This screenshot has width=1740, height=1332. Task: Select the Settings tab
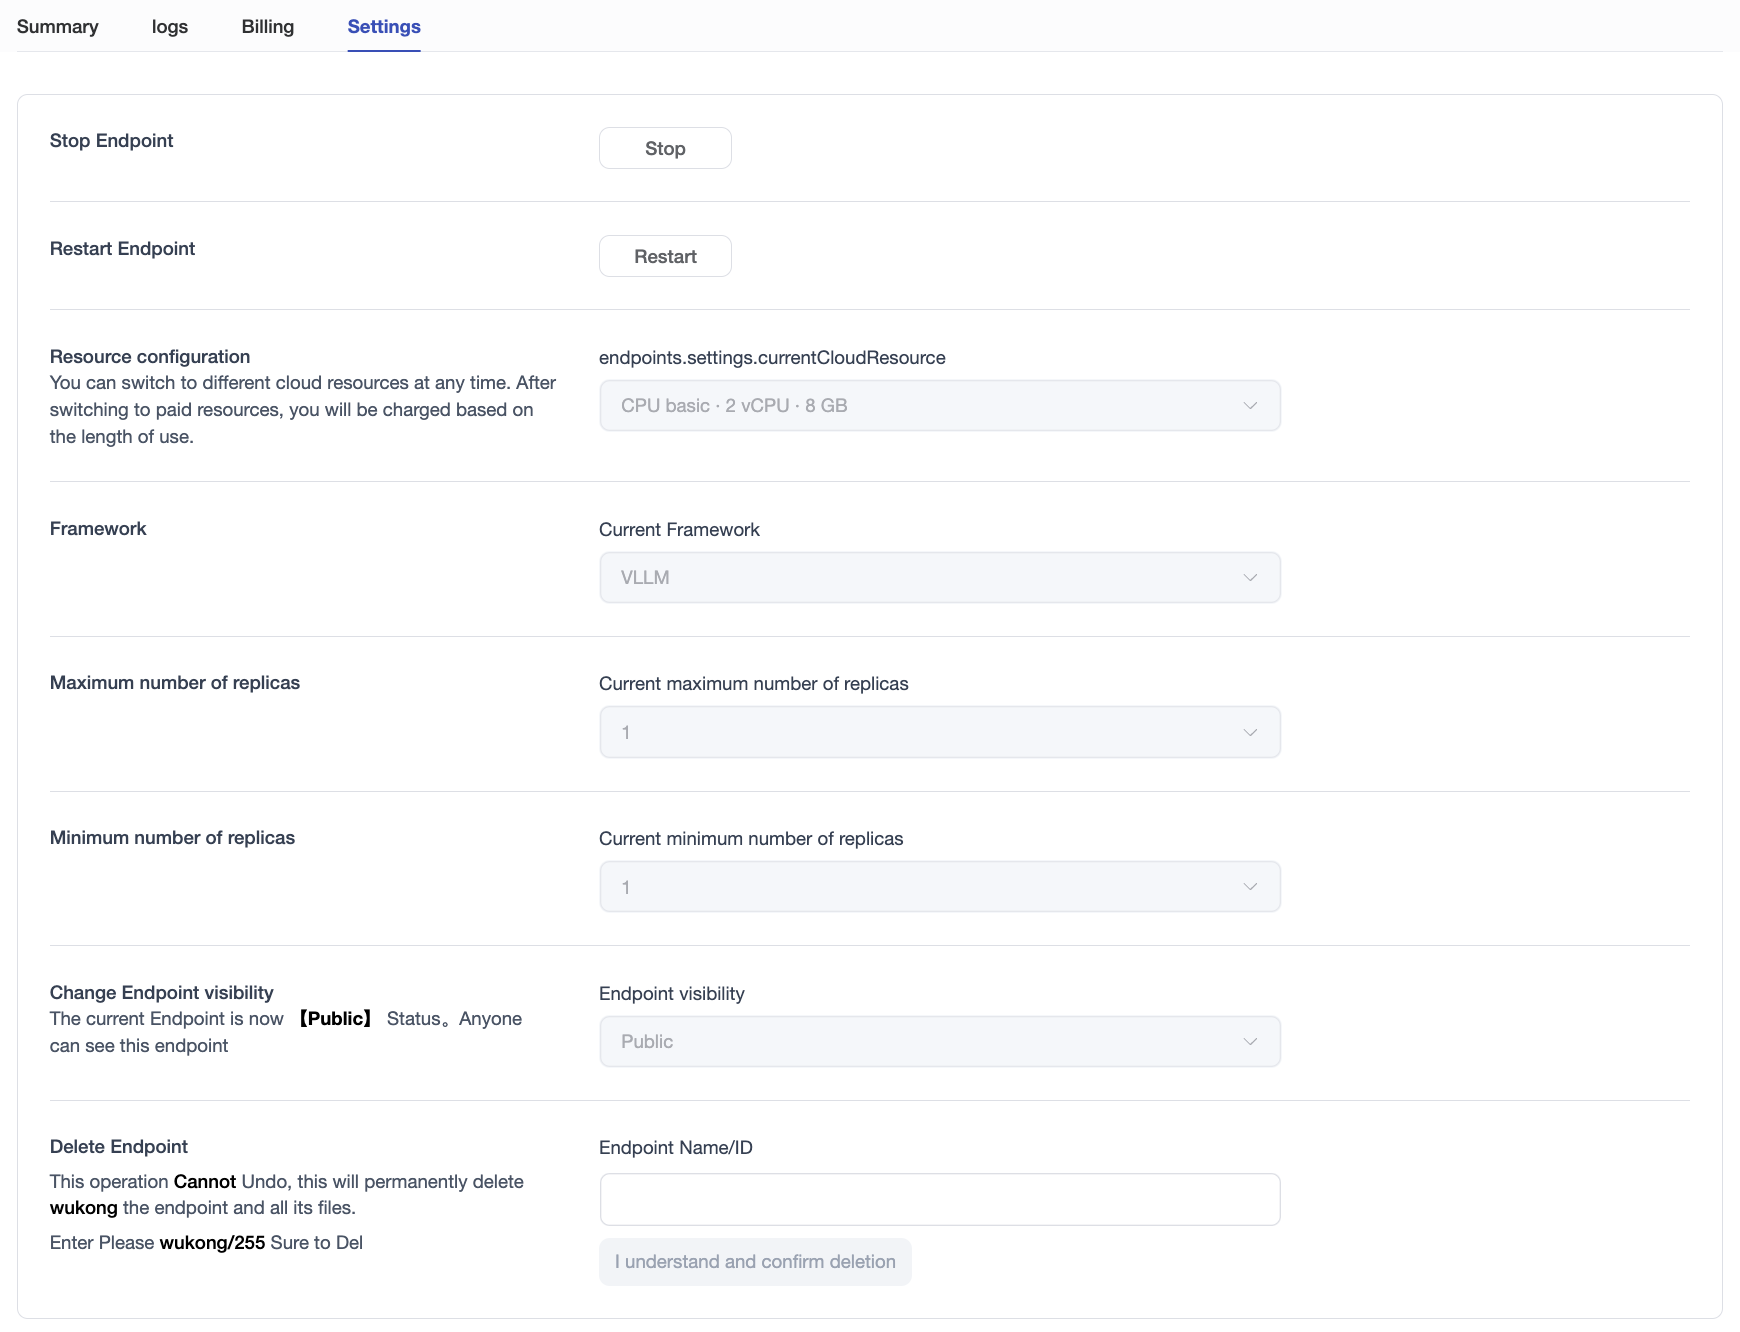click(x=383, y=27)
